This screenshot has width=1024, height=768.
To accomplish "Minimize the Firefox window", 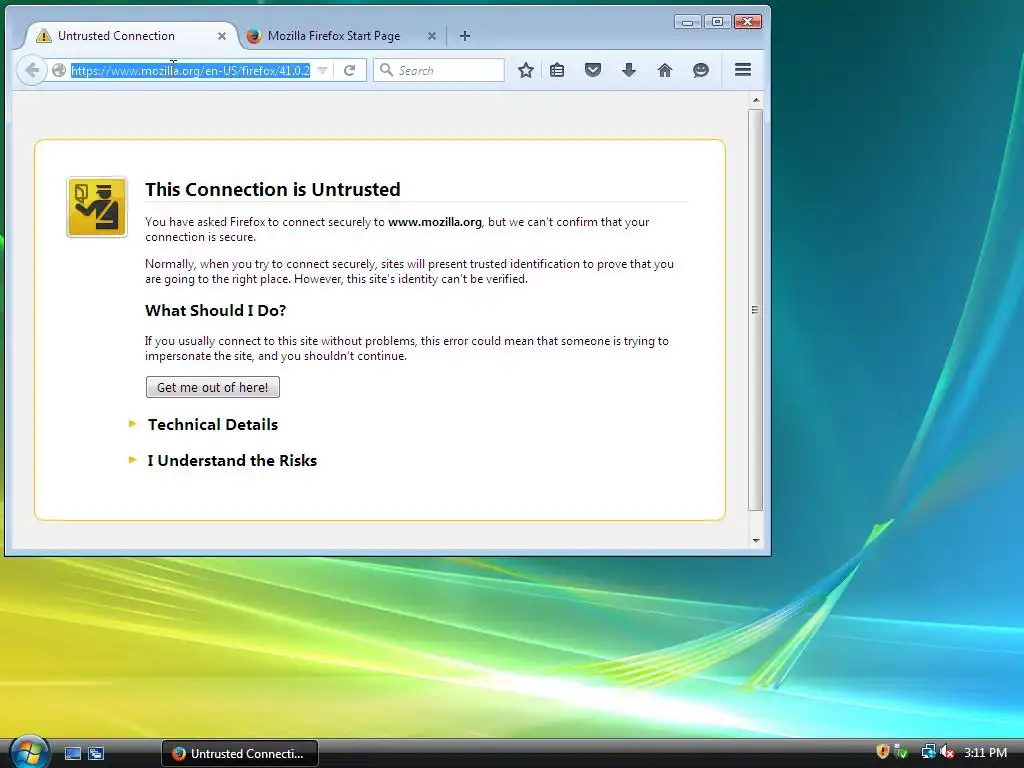I will 687,22.
